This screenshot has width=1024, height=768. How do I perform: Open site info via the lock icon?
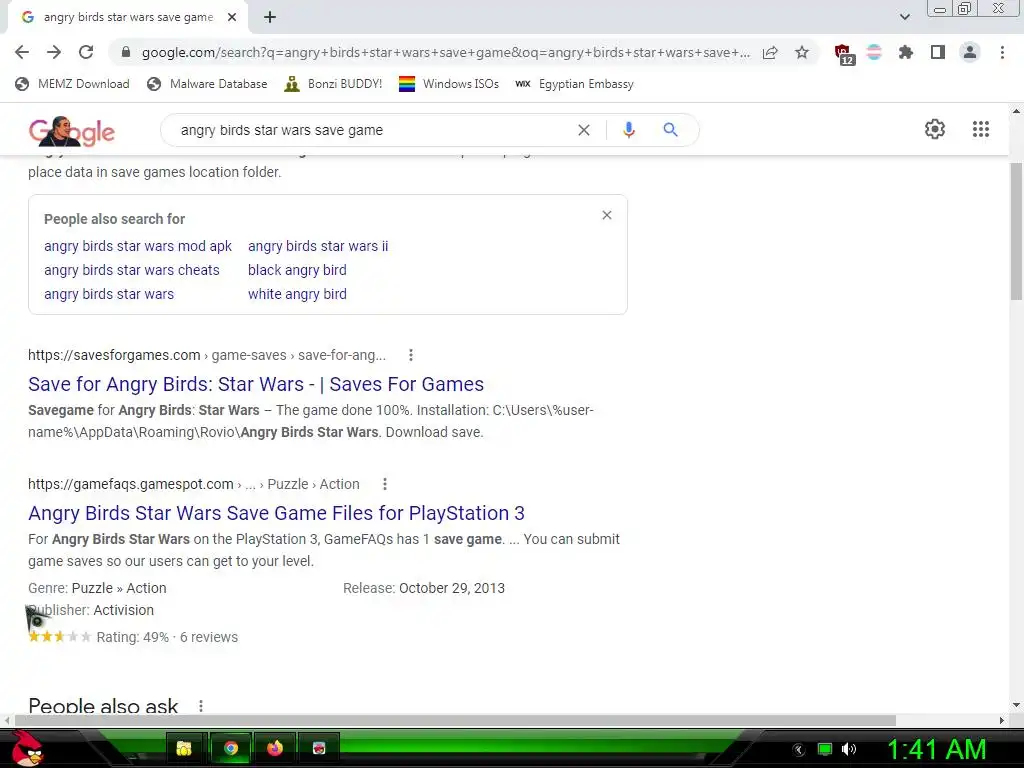(x=126, y=52)
